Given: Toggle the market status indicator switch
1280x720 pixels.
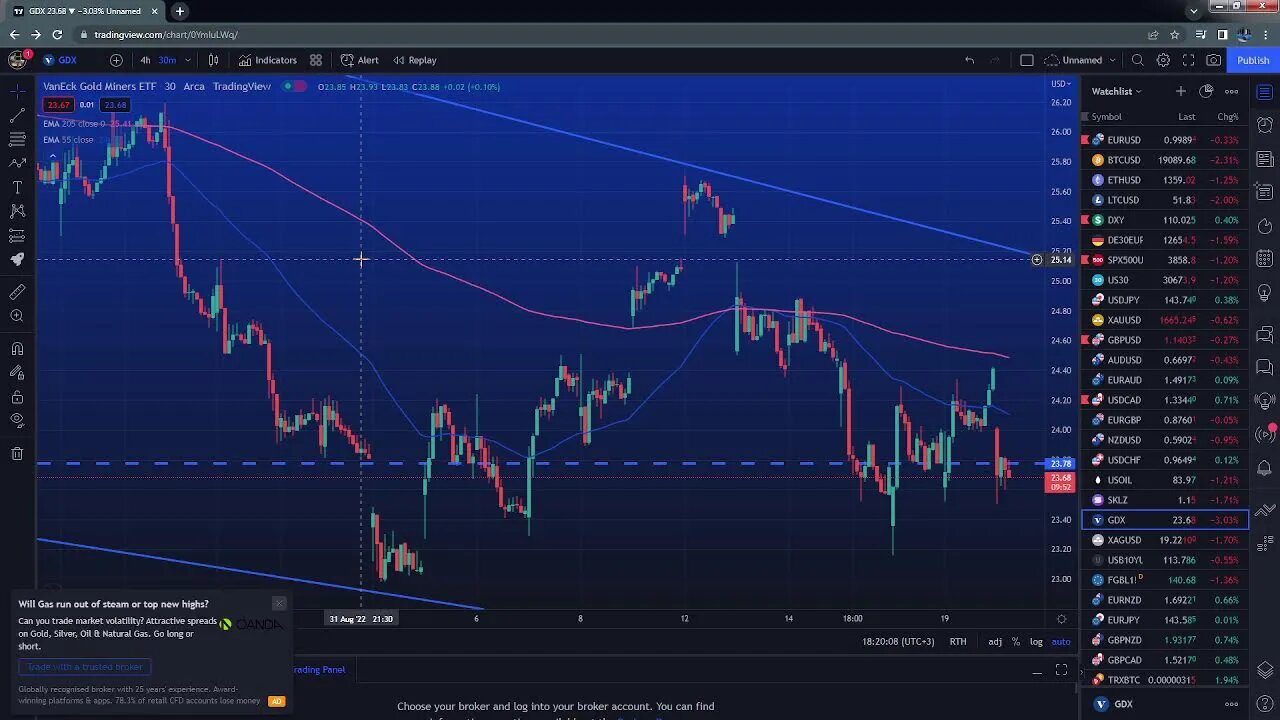Looking at the screenshot, I should [x=294, y=86].
